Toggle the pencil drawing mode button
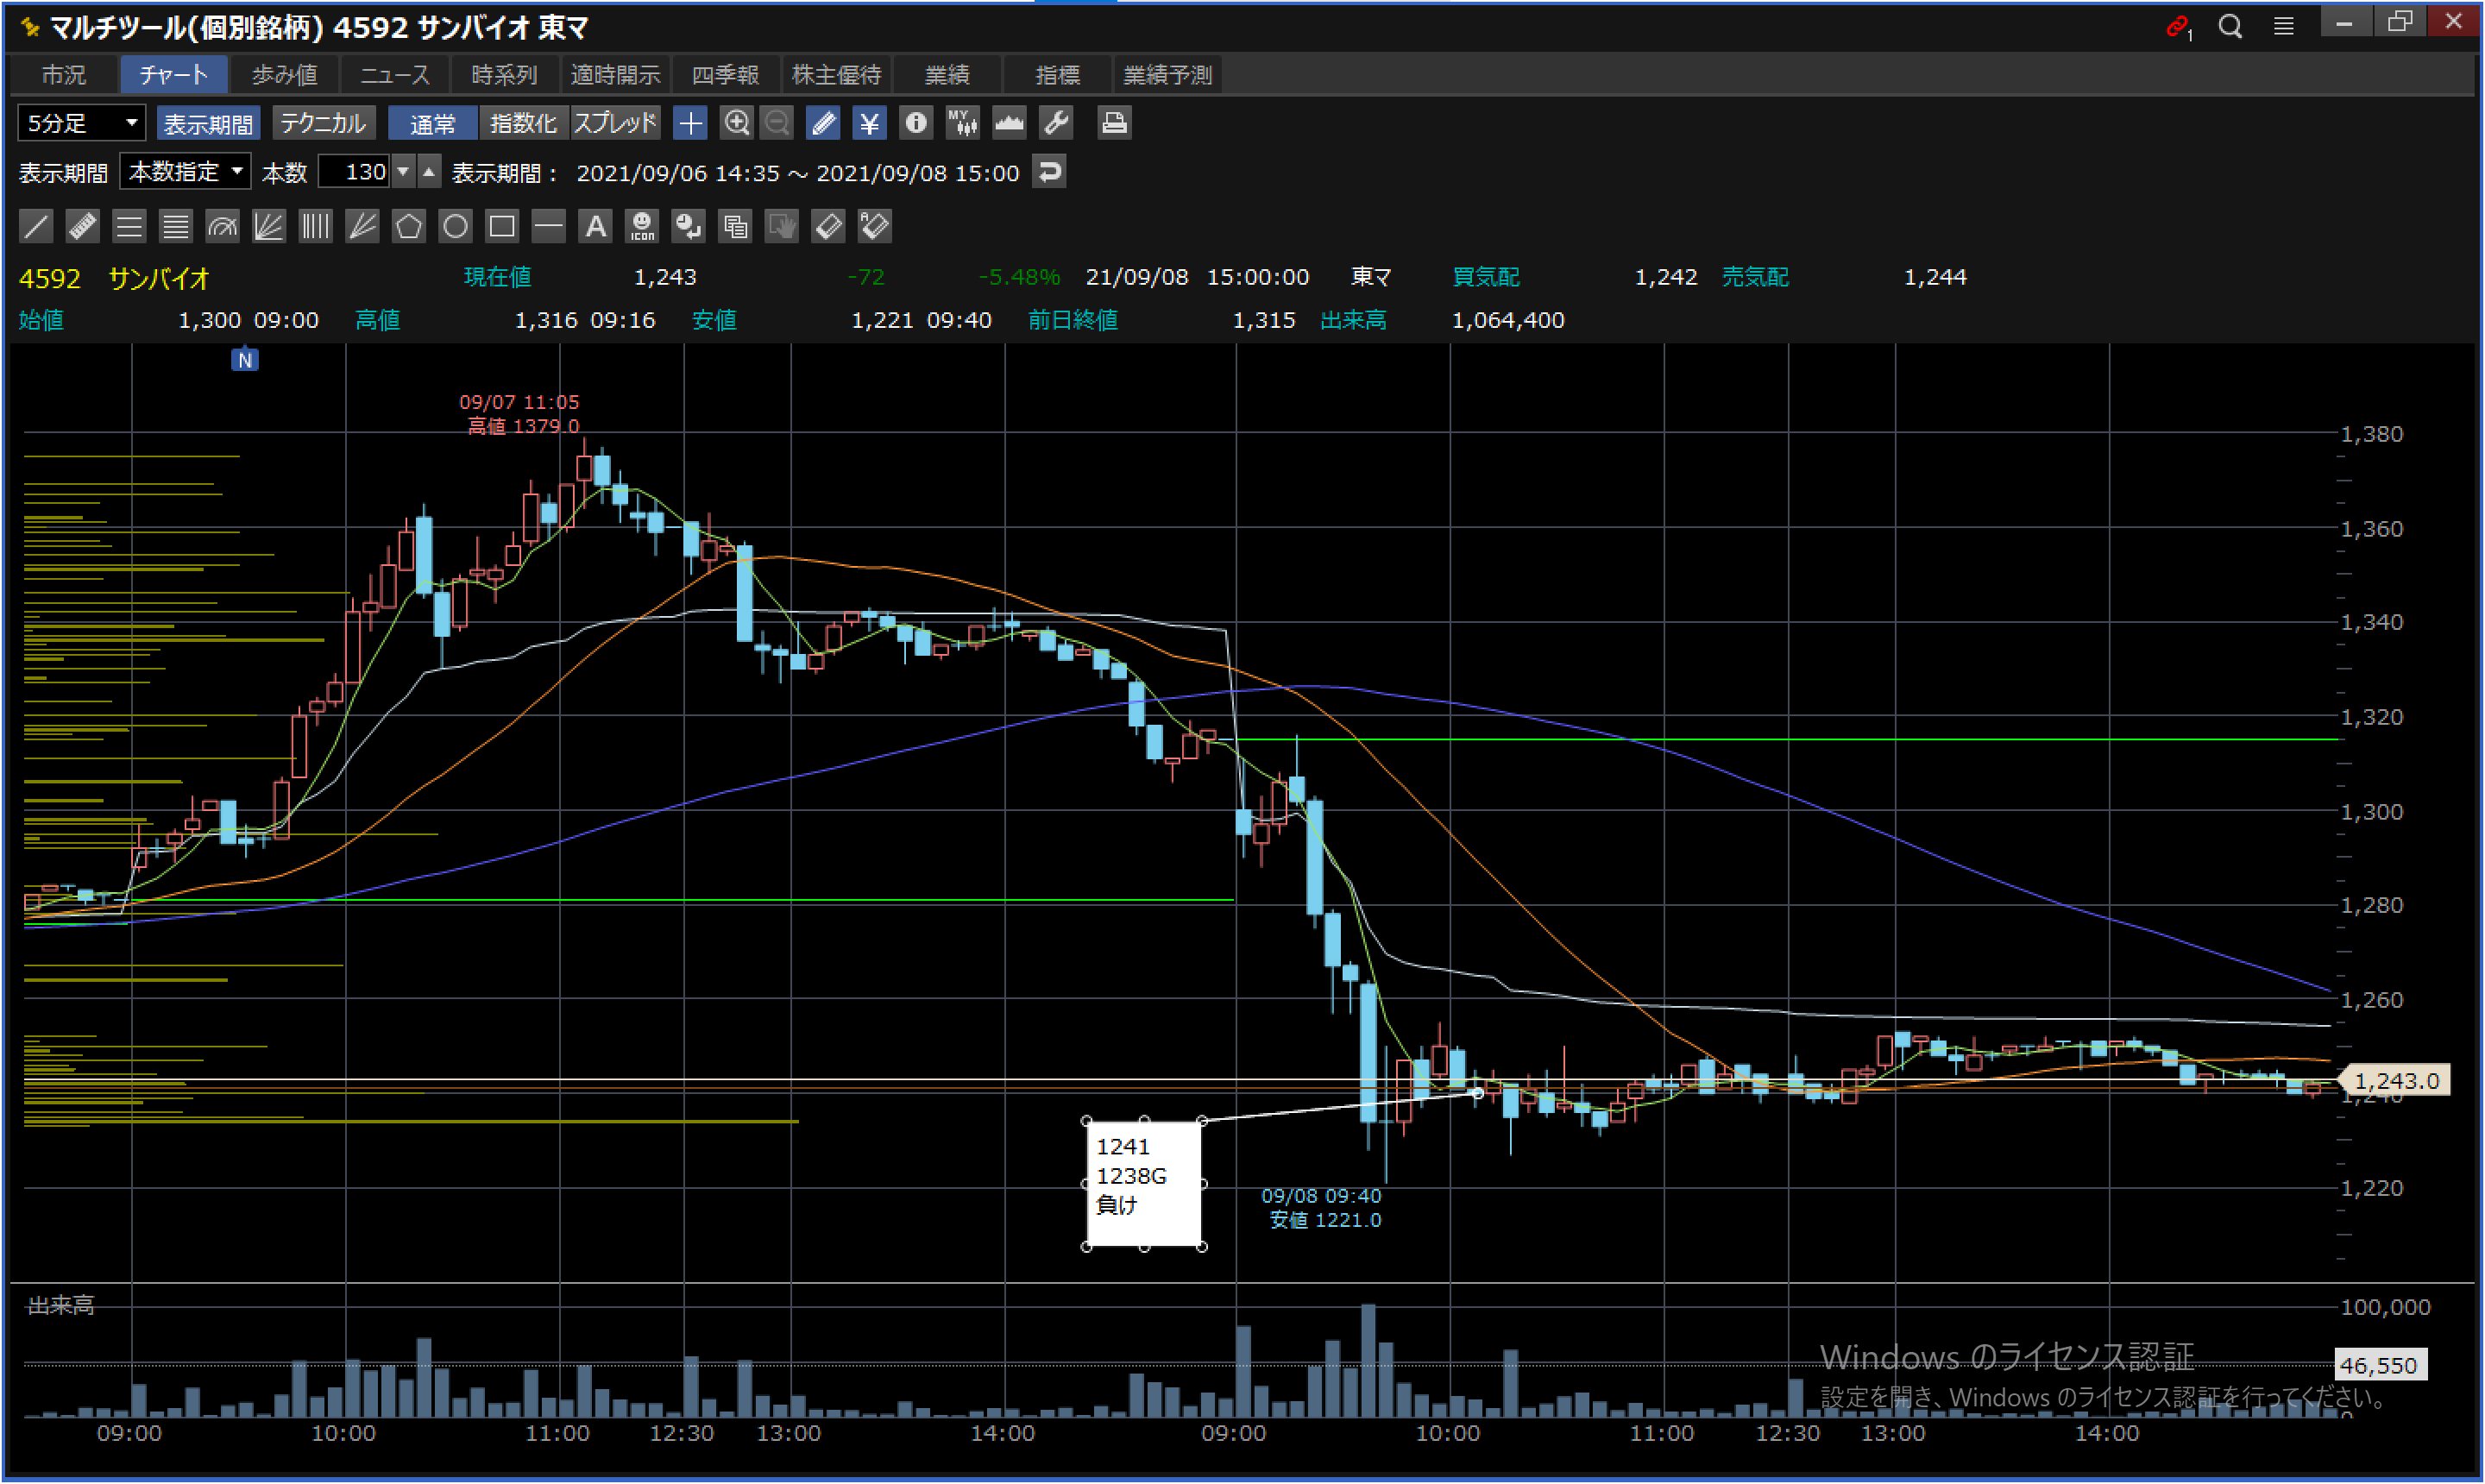Viewport: 2485px width, 1484px height. 822,123
